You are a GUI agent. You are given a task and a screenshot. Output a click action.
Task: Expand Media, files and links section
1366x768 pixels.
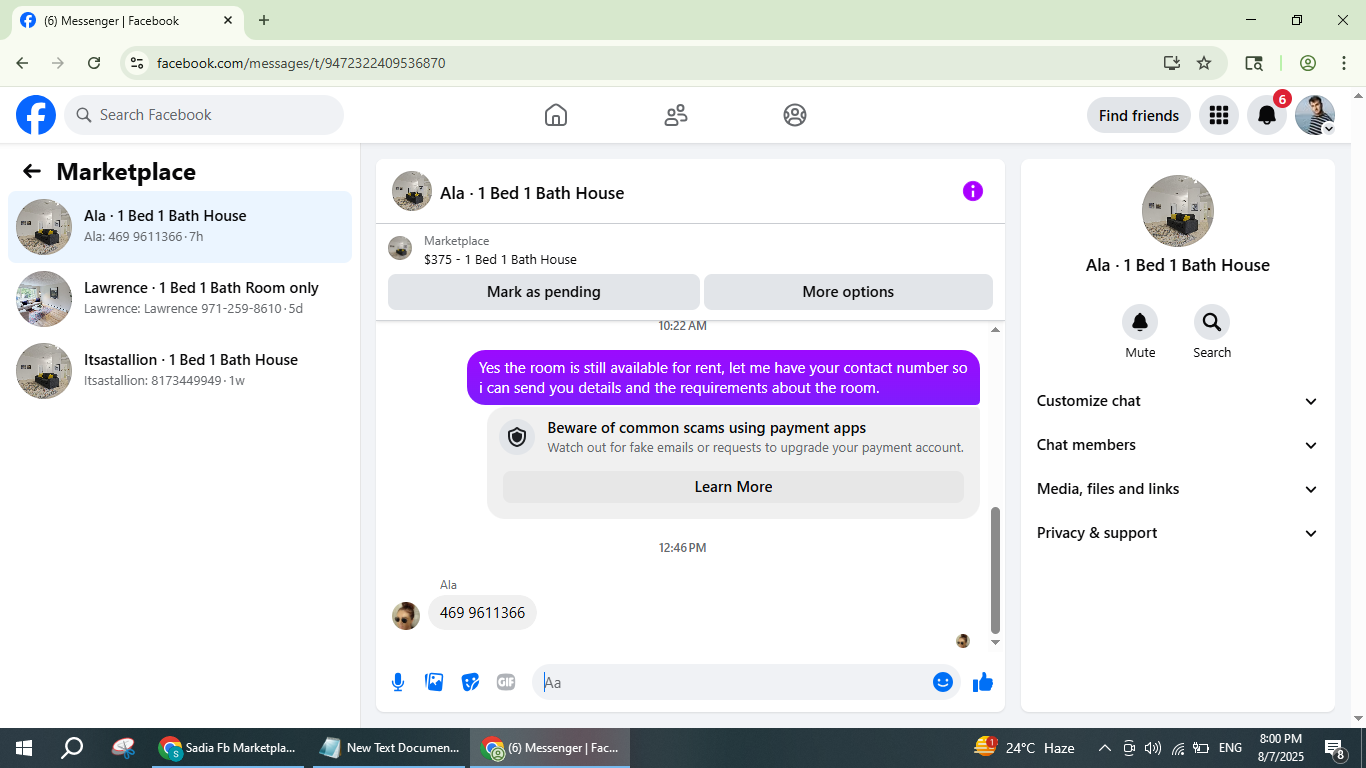tap(1178, 489)
